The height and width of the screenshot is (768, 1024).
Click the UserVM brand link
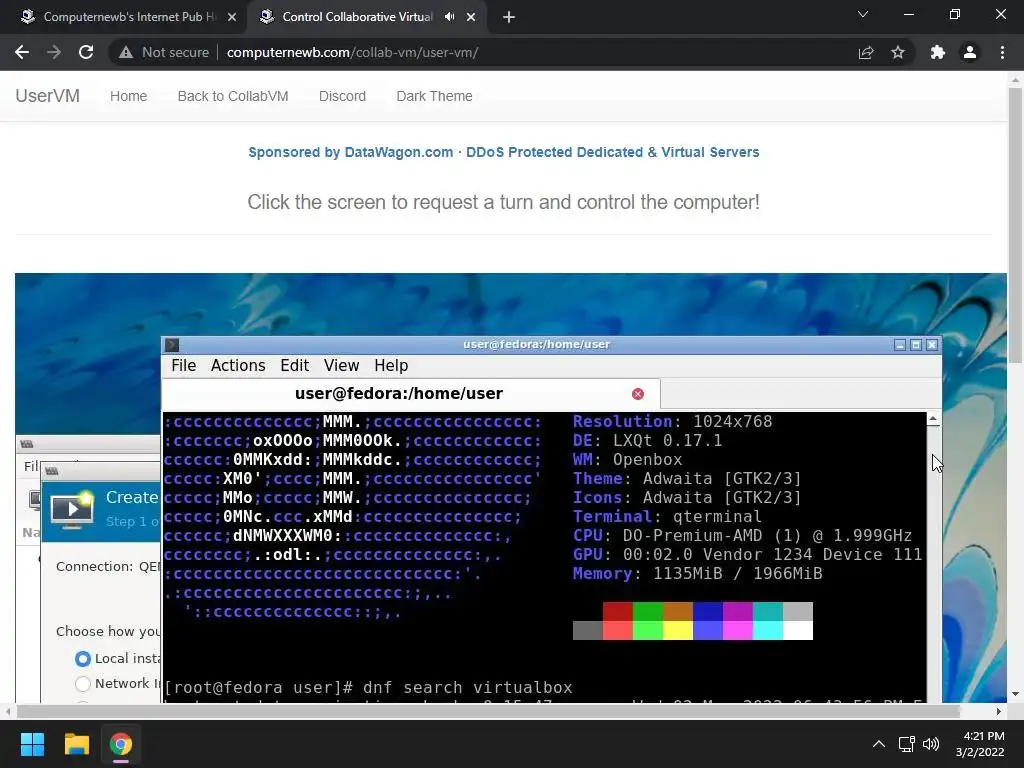48,96
